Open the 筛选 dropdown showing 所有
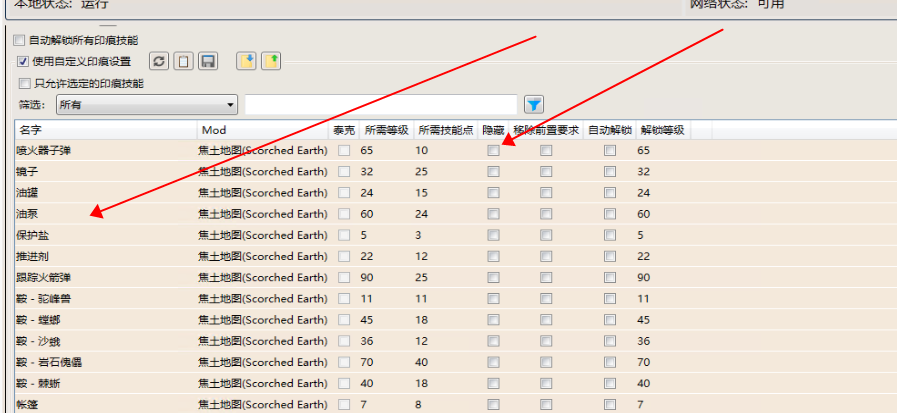This screenshot has height=413, width=897. pos(146,104)
